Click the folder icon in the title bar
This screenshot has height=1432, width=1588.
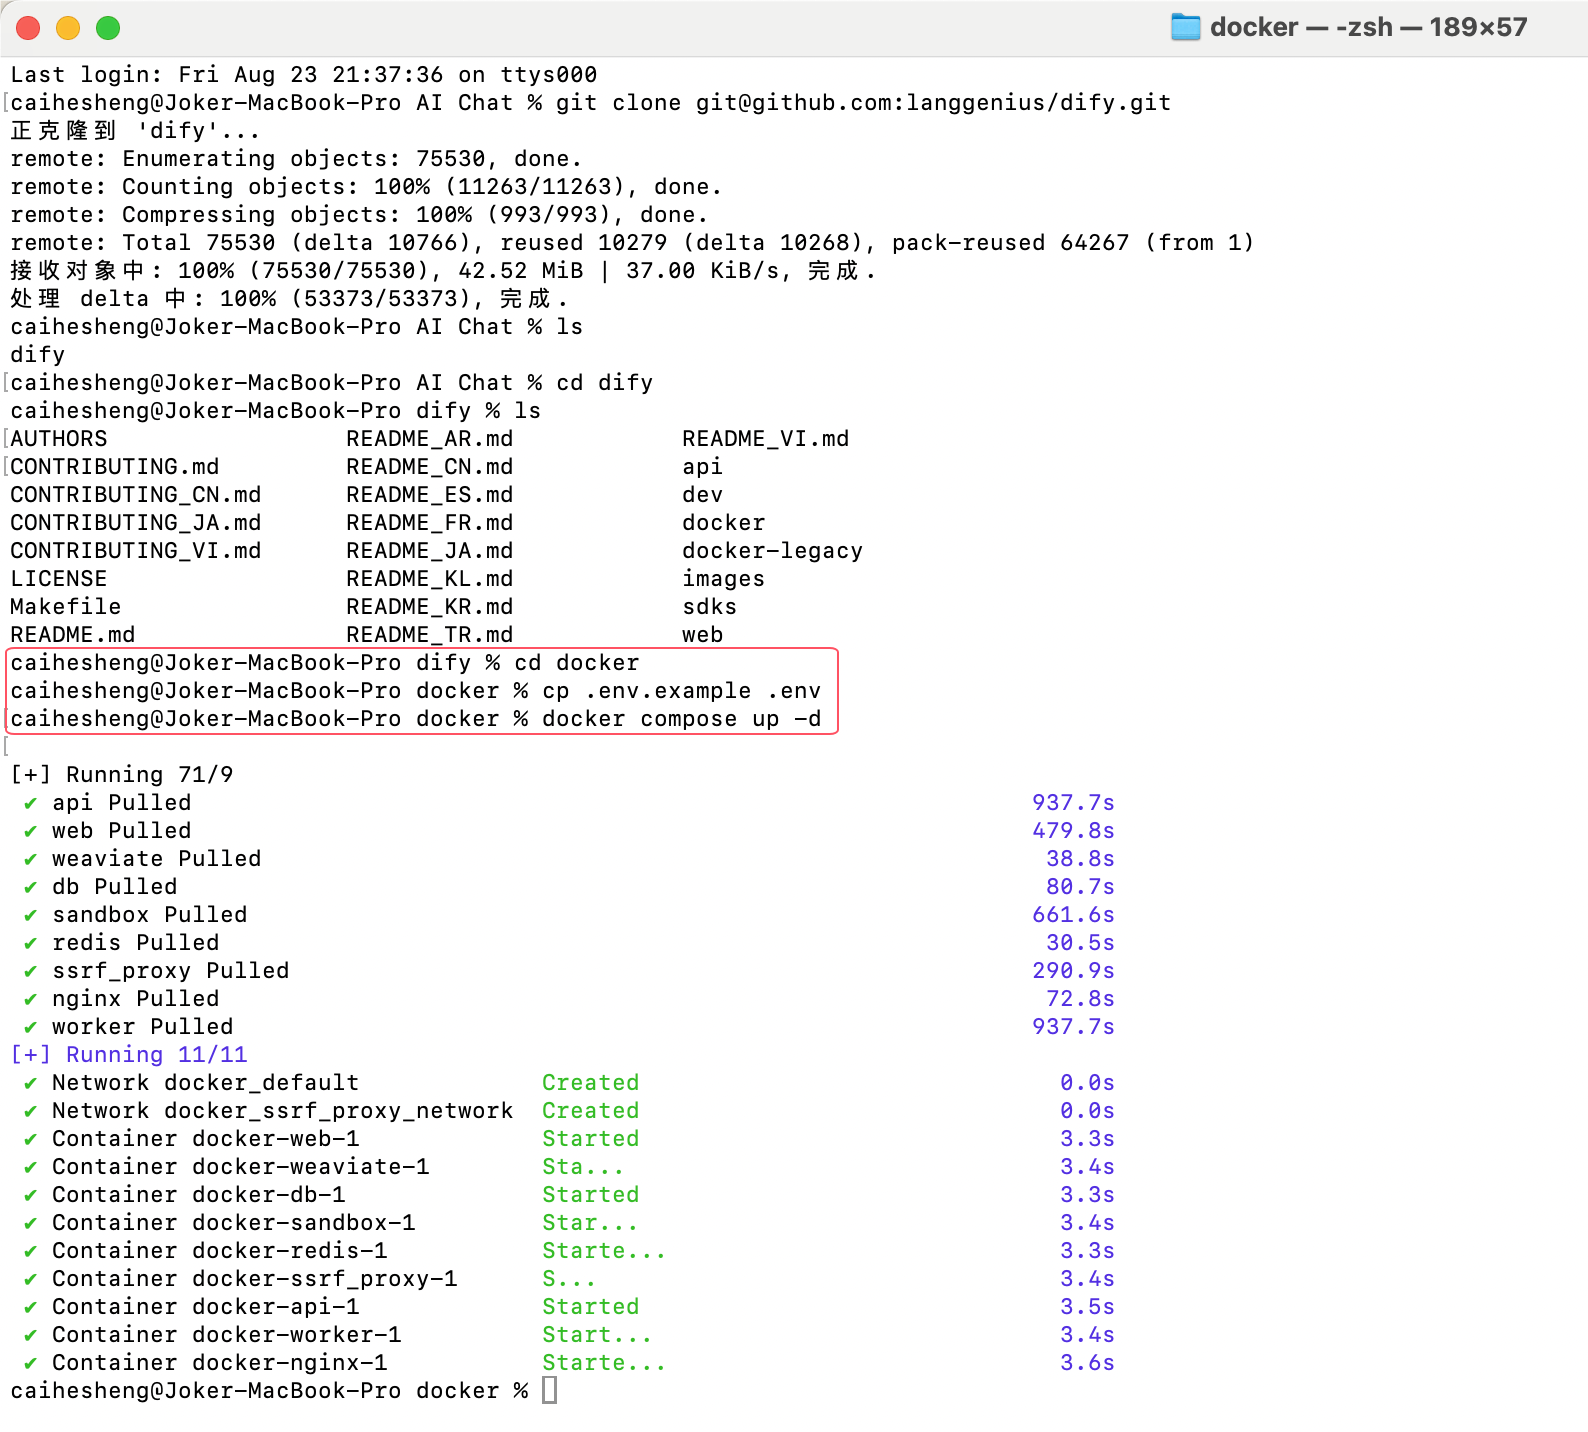1185,27
